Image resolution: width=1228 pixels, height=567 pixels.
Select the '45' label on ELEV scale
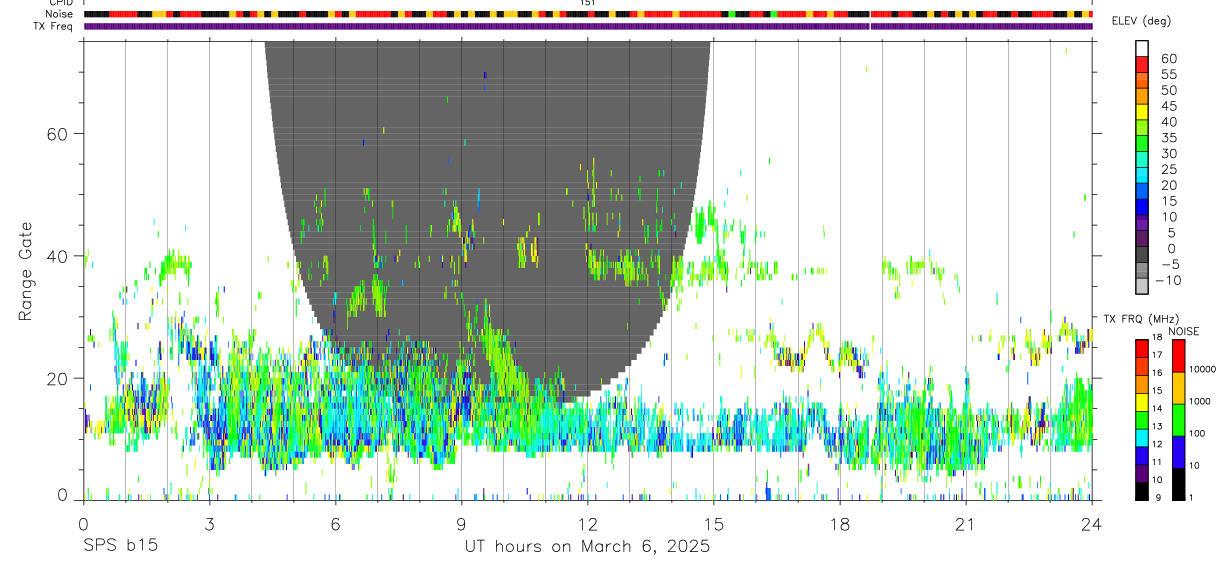[1168, 106]
